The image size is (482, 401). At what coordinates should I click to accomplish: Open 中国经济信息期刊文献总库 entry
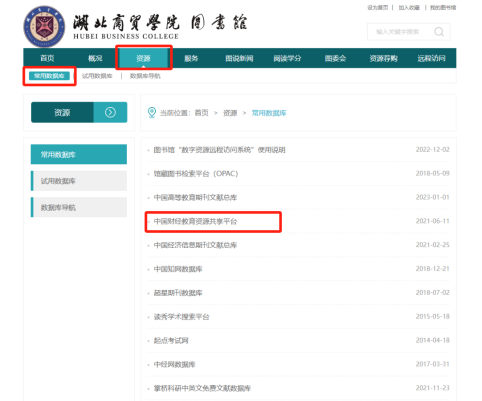195,245
